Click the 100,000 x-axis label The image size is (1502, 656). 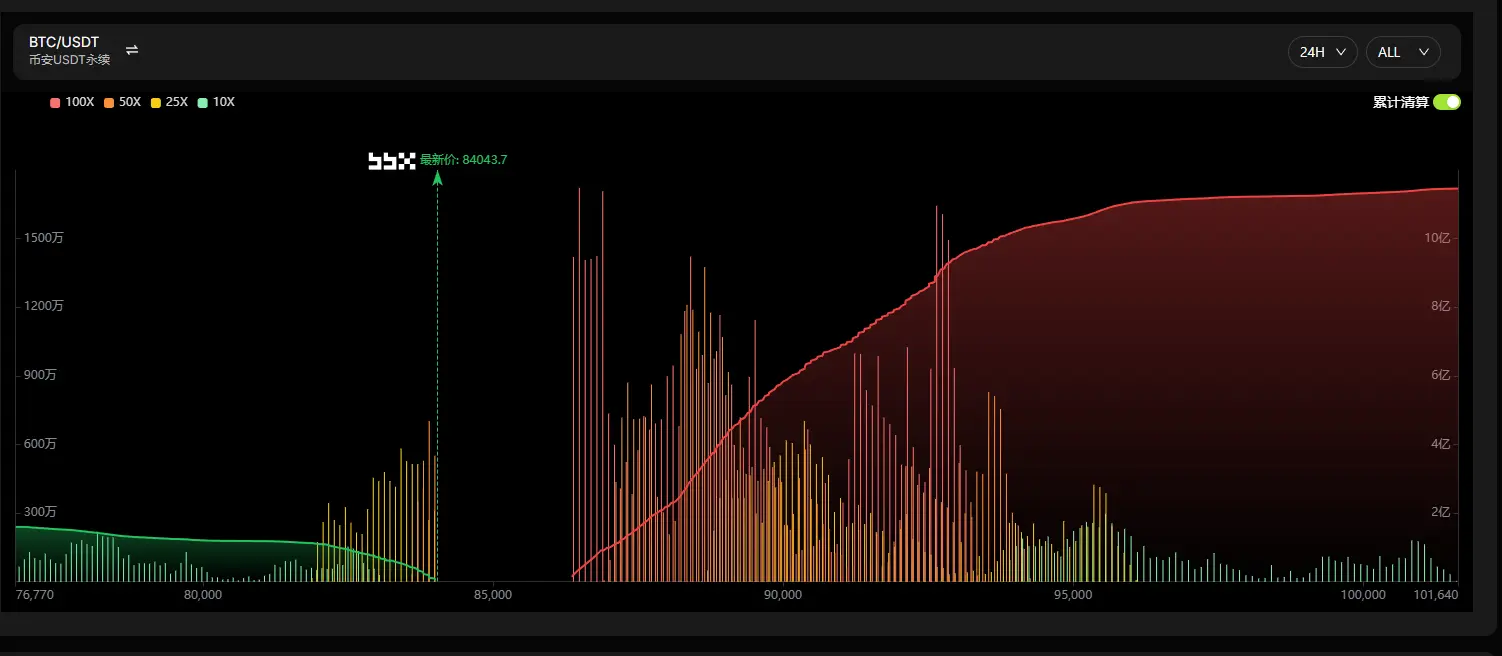pos(1363,595)
